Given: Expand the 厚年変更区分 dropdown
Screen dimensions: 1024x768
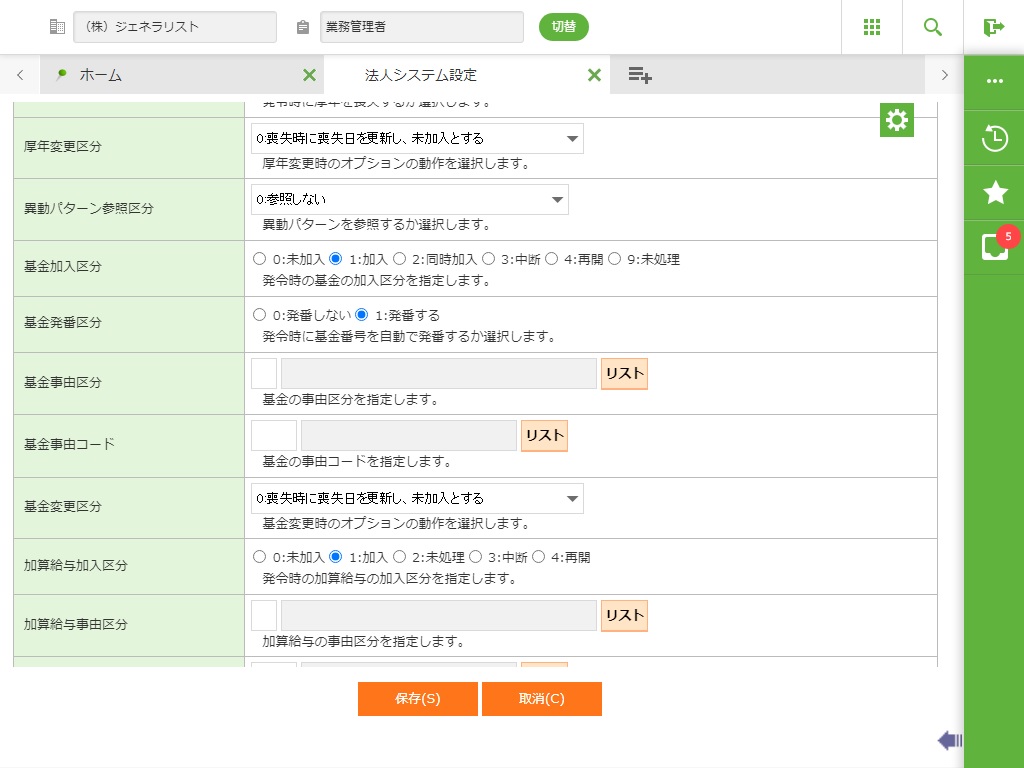Looking at the screenshot, I should 417,139.
